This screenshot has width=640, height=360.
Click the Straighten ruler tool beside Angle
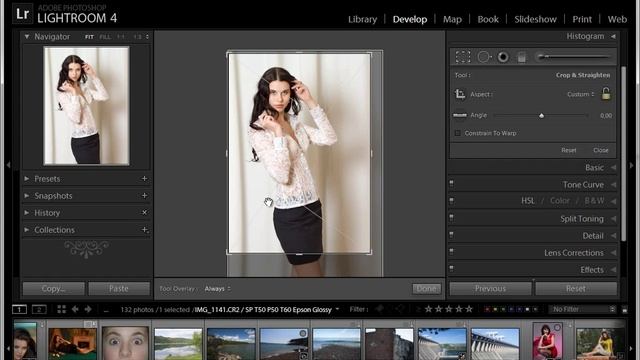[x=460, y=116]
